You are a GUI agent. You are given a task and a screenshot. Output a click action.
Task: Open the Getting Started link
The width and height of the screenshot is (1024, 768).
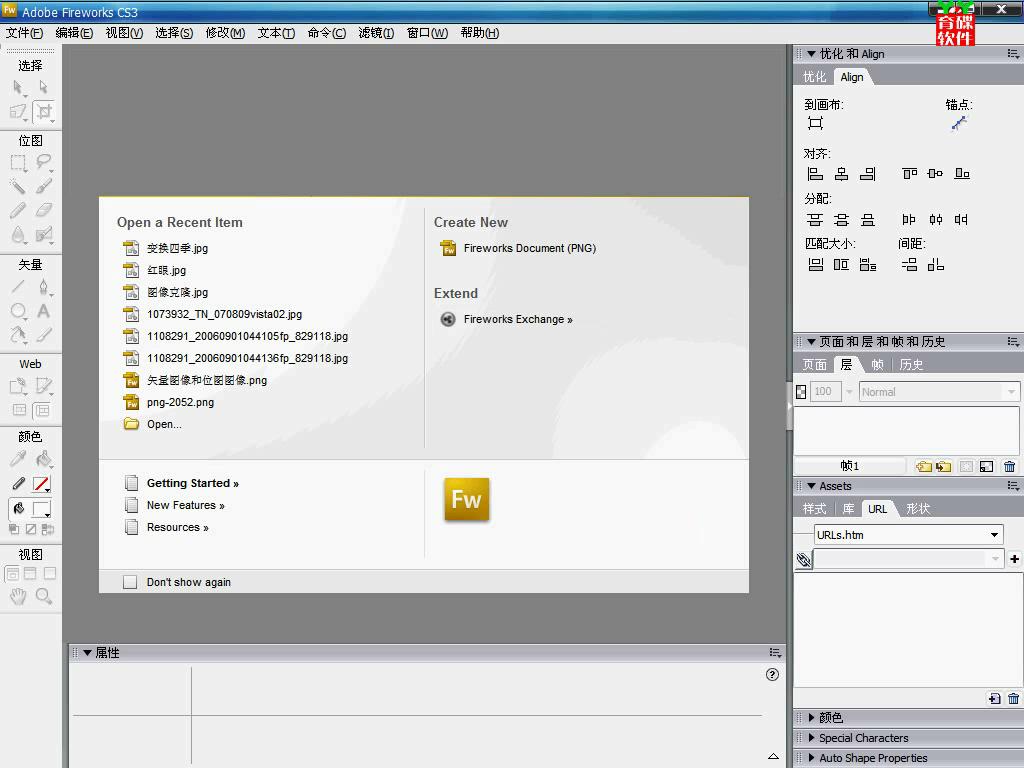(193, 483)
